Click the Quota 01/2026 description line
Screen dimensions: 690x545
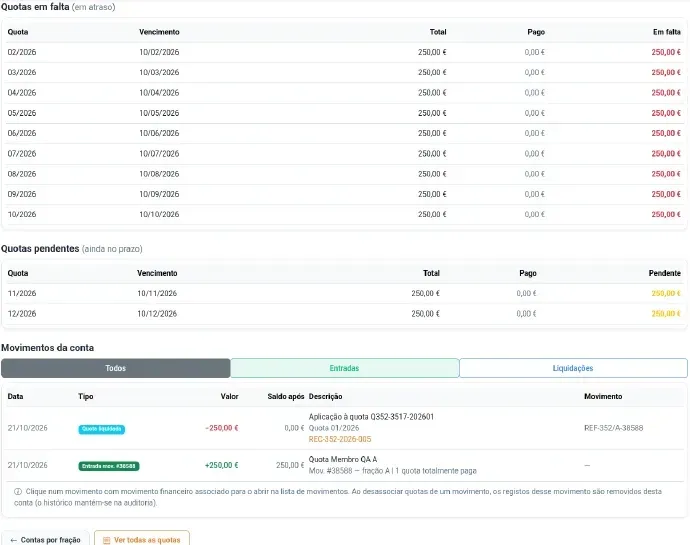(x=334, y=428)
